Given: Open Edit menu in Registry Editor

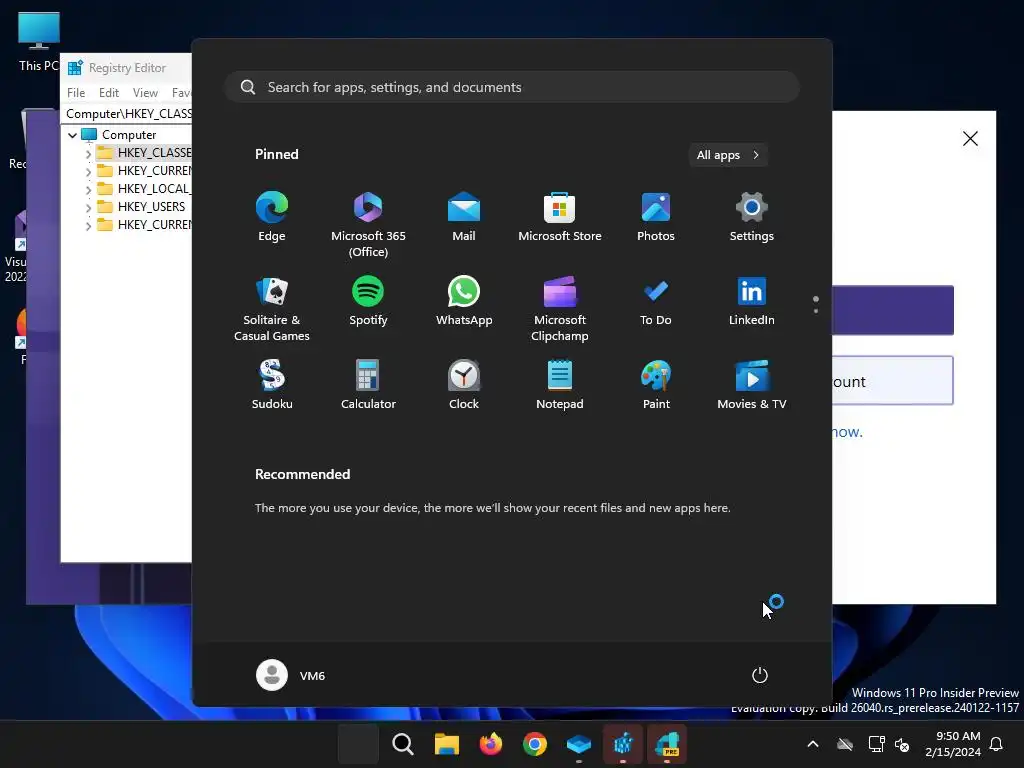Looking at the screenshot, I should pyautogui.click(x=108, y=93).
